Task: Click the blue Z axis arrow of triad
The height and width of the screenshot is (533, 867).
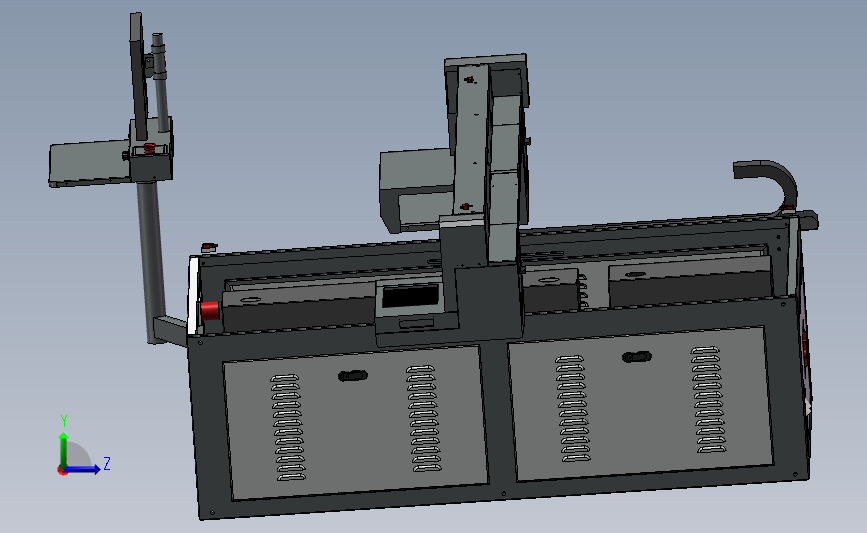Action: 82,469
